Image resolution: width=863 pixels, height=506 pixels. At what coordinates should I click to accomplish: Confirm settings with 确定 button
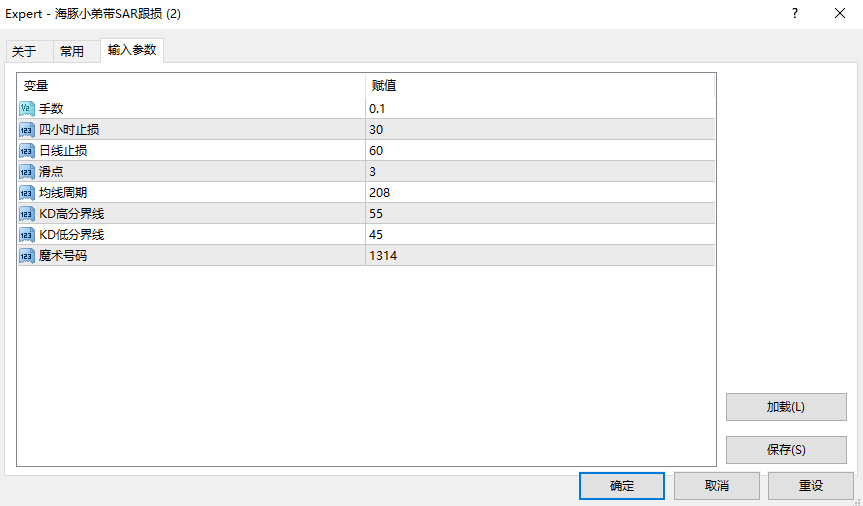tap(621, 486)
